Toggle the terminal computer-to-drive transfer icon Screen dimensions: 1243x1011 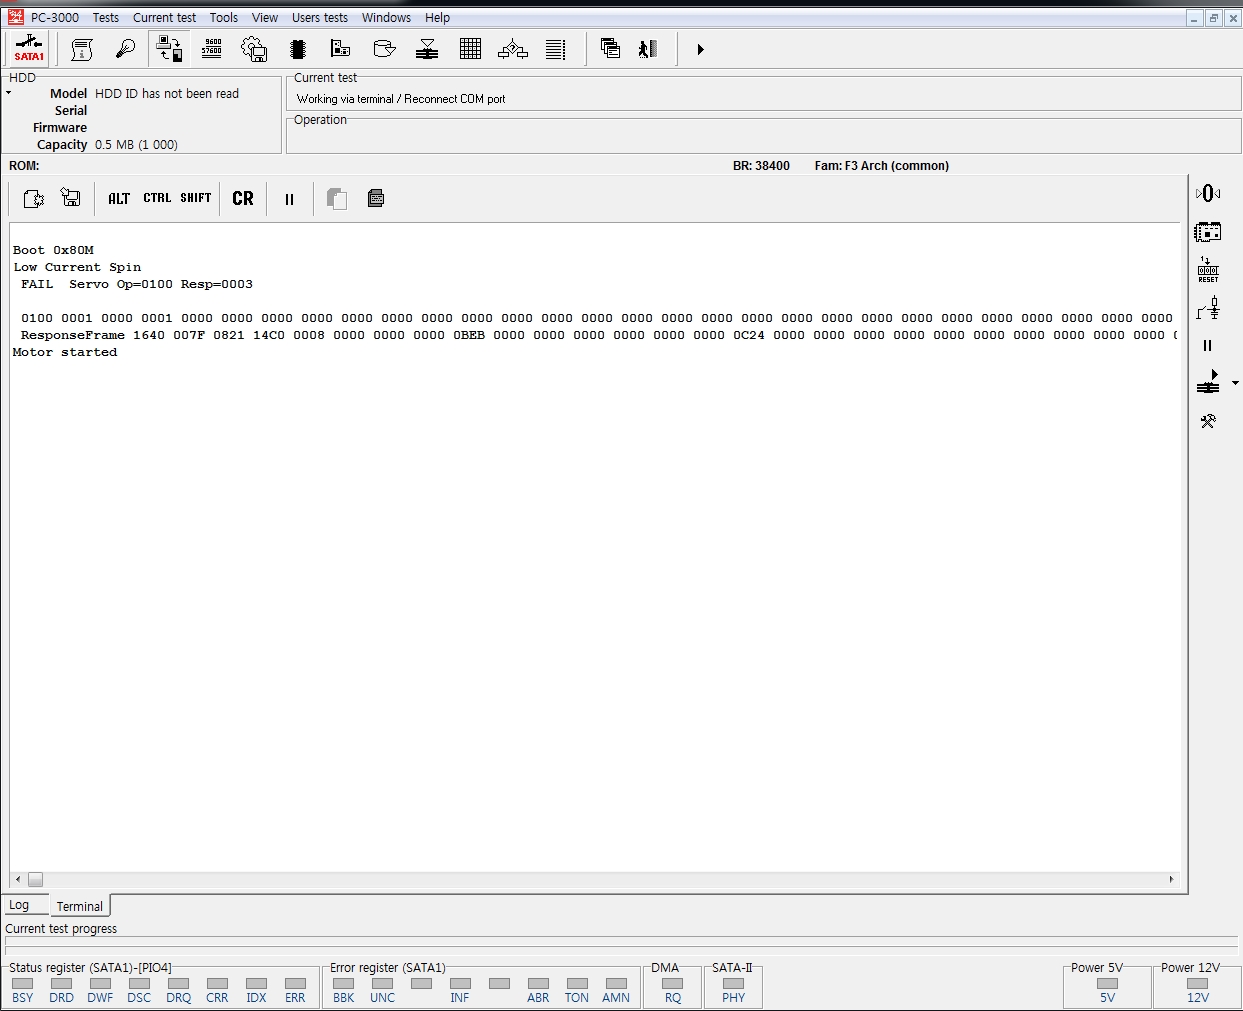coord(169,49)
